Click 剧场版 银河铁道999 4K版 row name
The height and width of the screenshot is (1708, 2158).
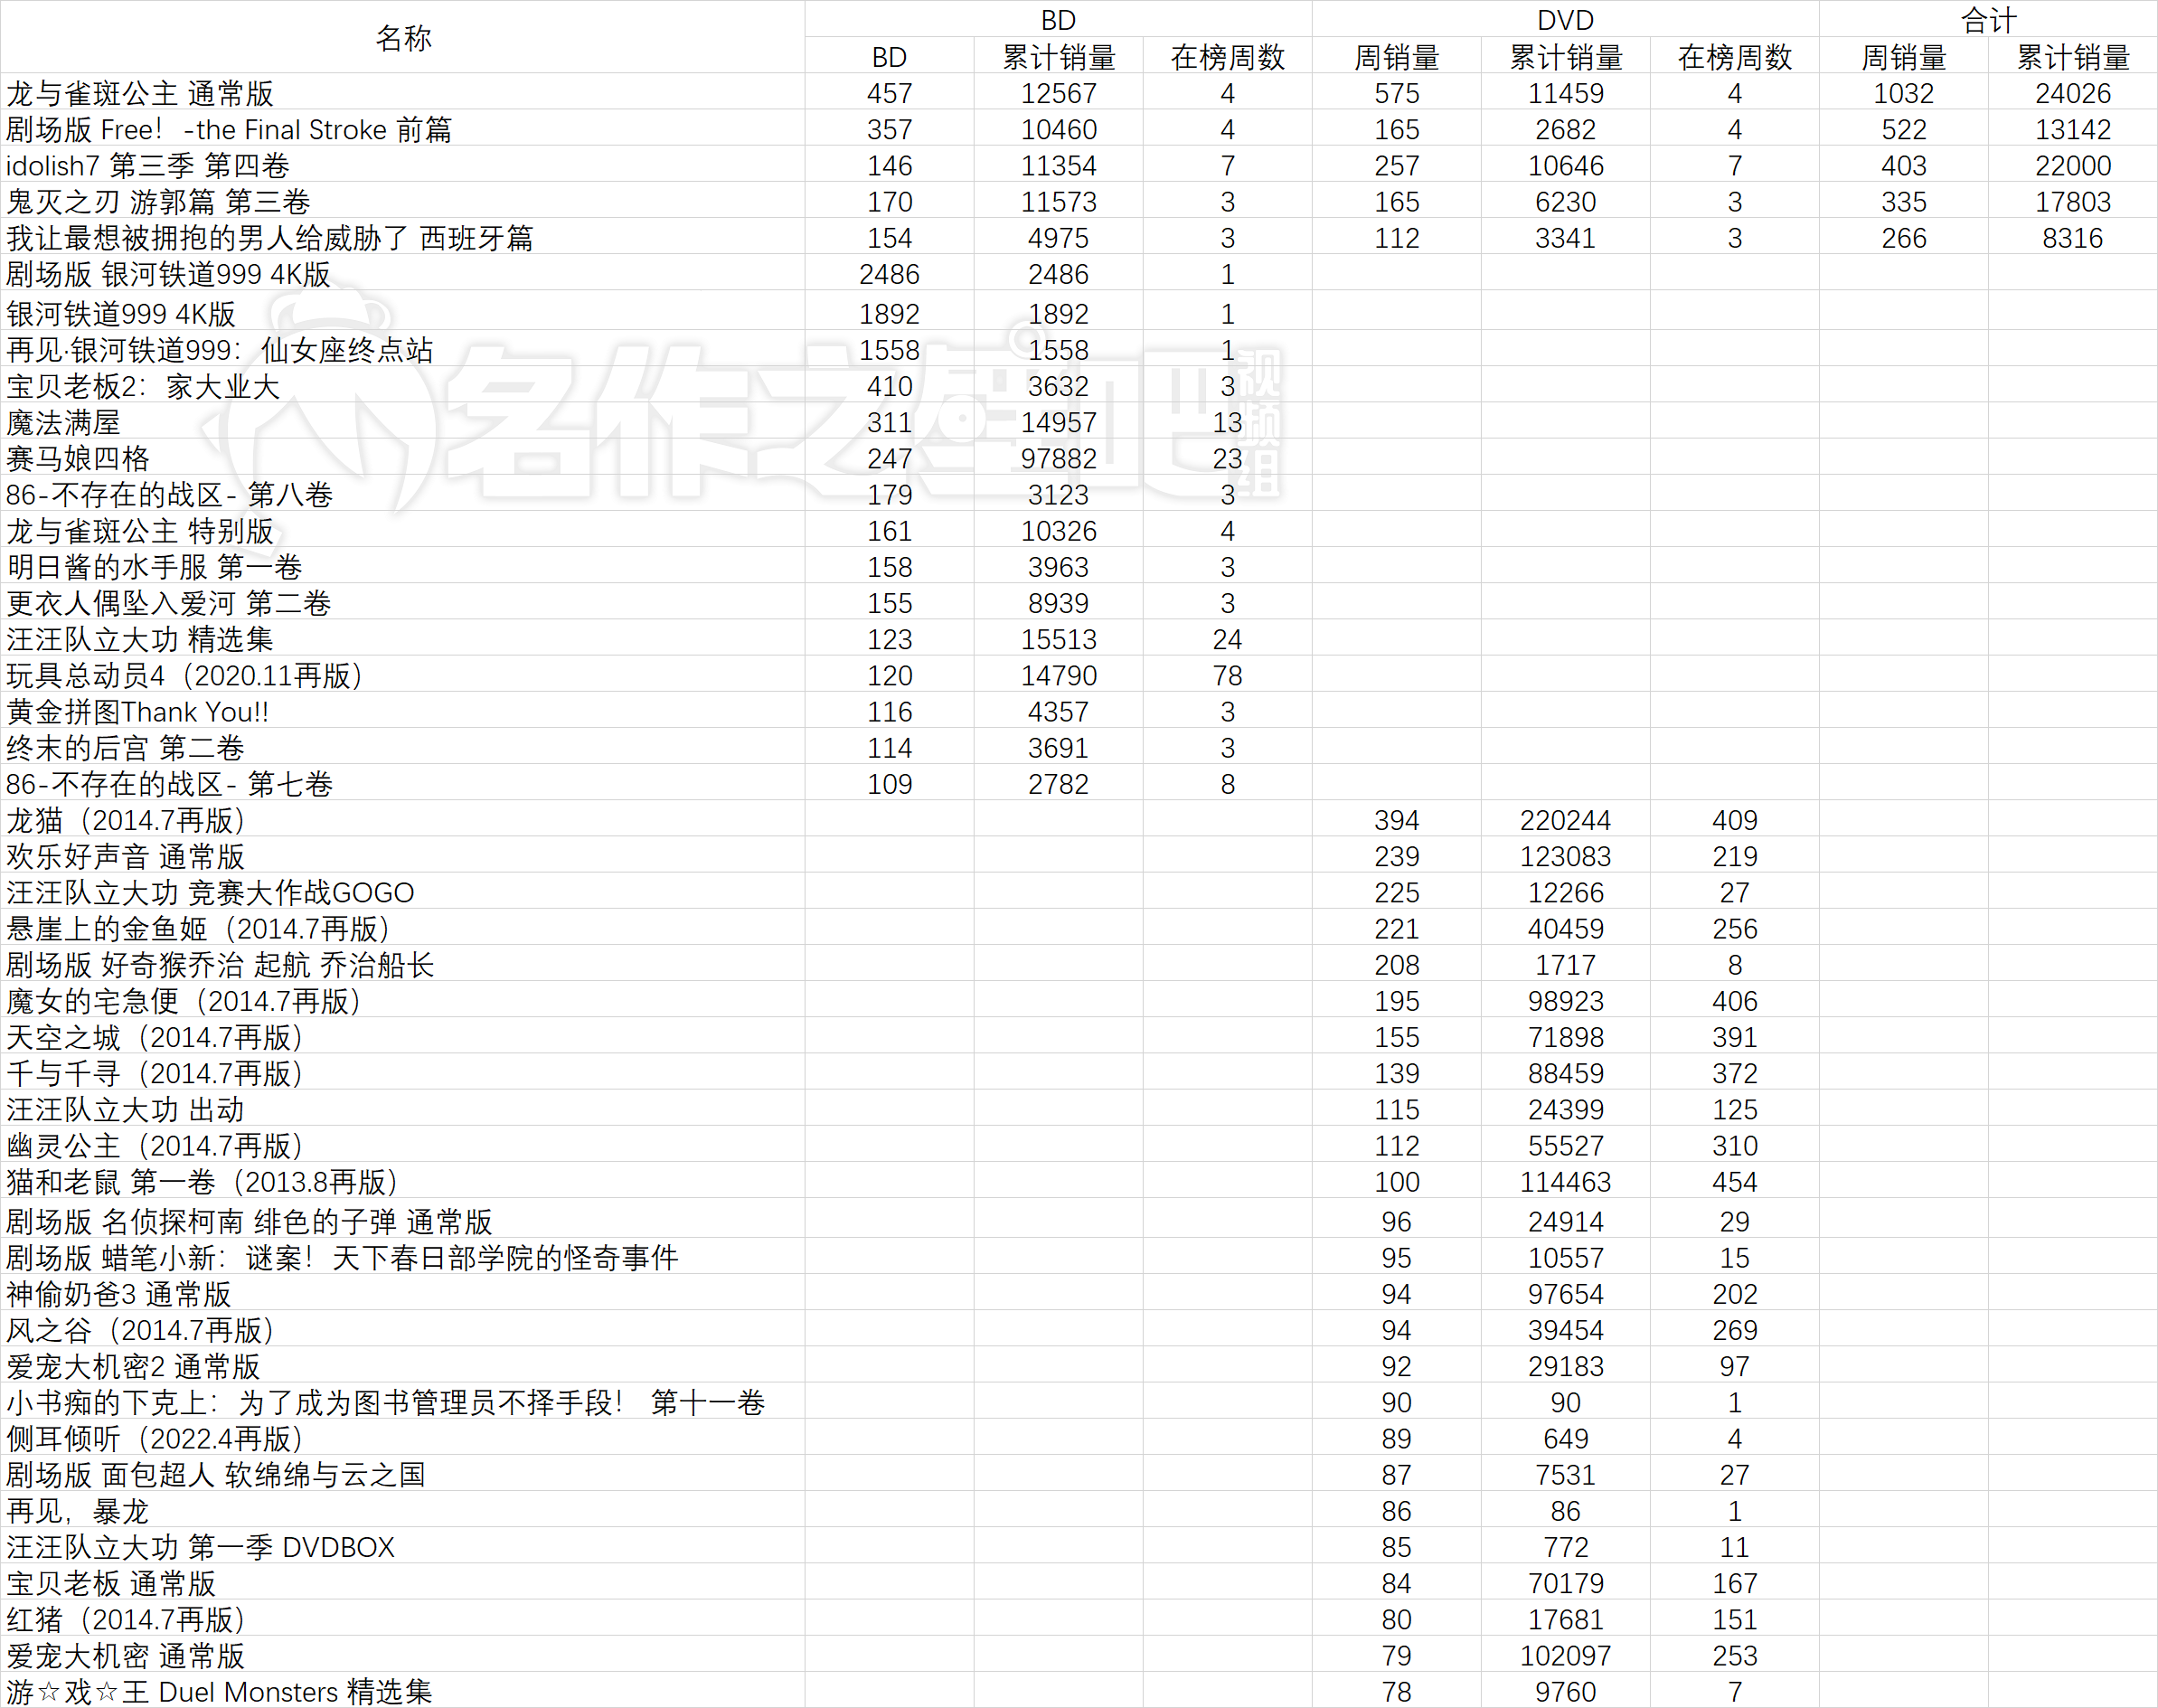tap(168, 274)
